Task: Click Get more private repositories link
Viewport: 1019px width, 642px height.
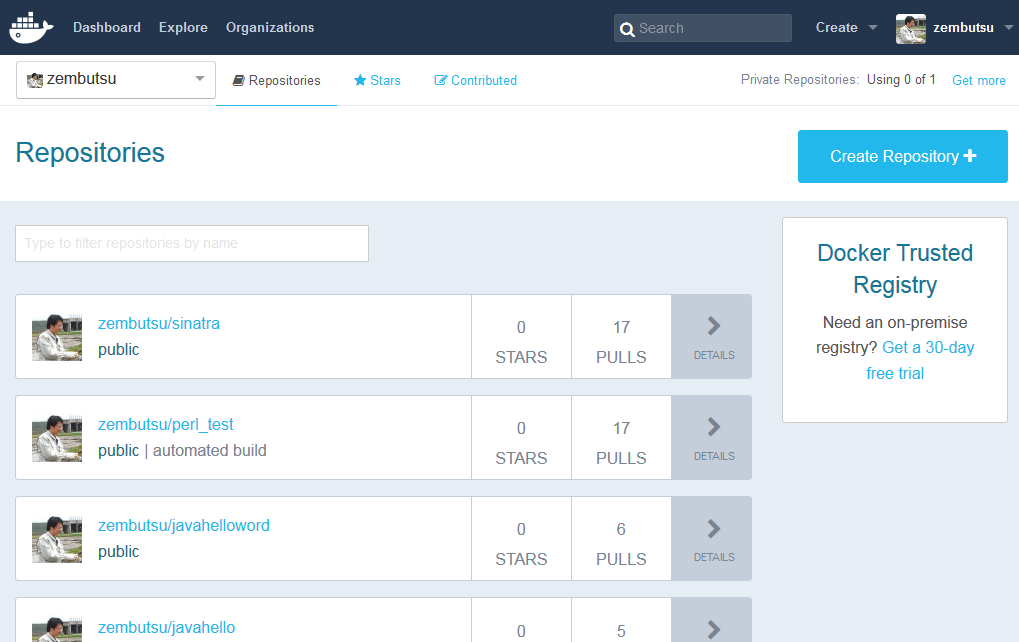Action: pyautogui.click(x=979, y=81)
